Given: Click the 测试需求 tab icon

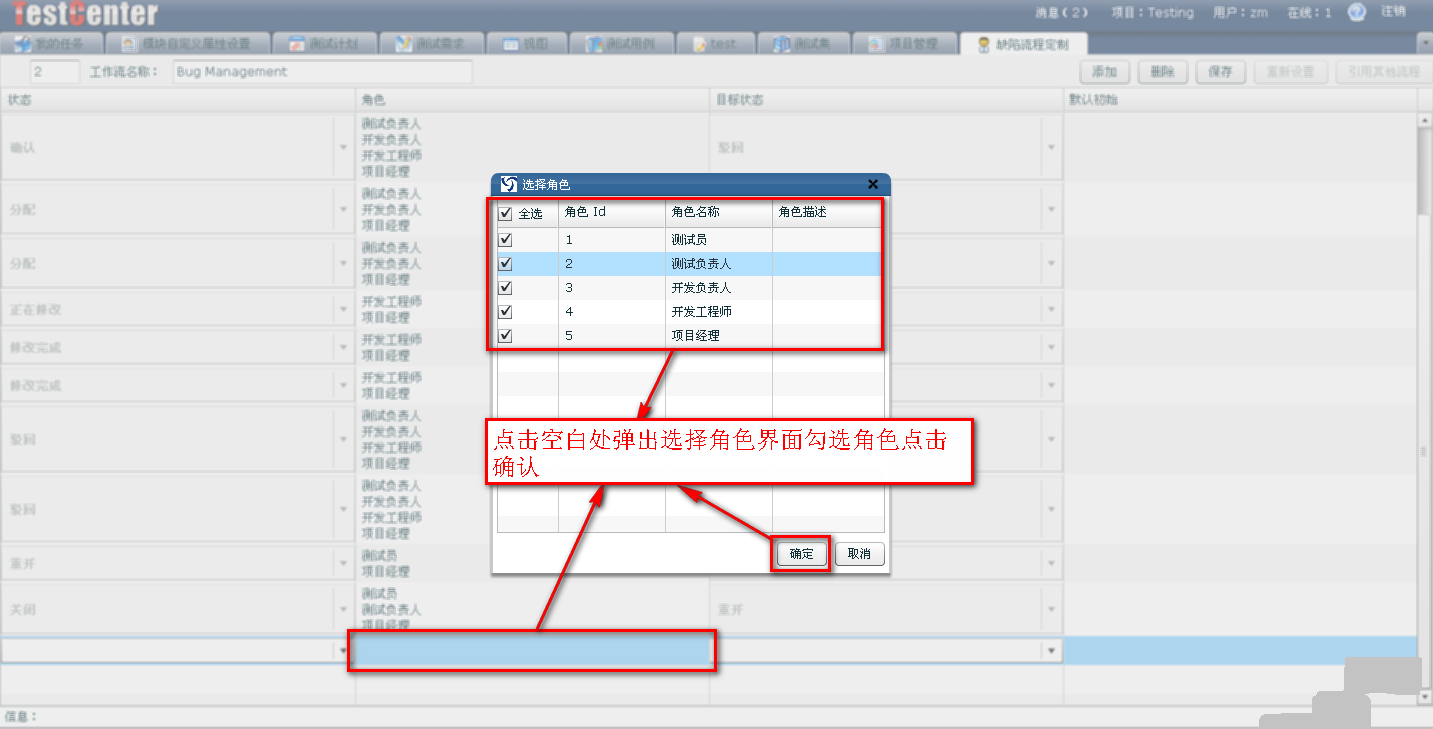Looking at the screenshot, I should pos(403,44).
